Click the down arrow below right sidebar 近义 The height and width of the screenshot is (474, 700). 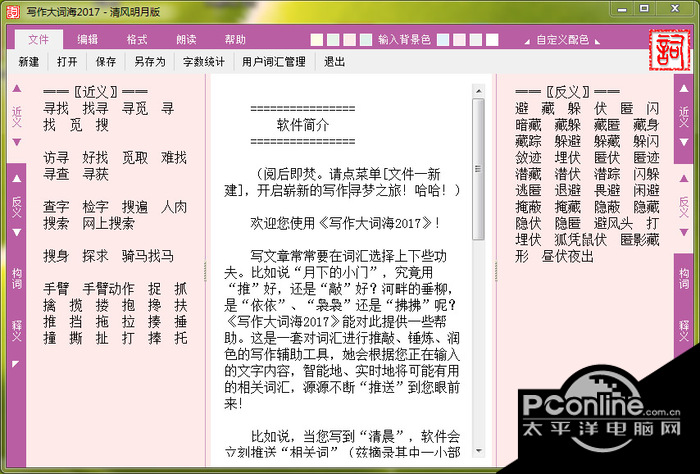coord(684,142)
